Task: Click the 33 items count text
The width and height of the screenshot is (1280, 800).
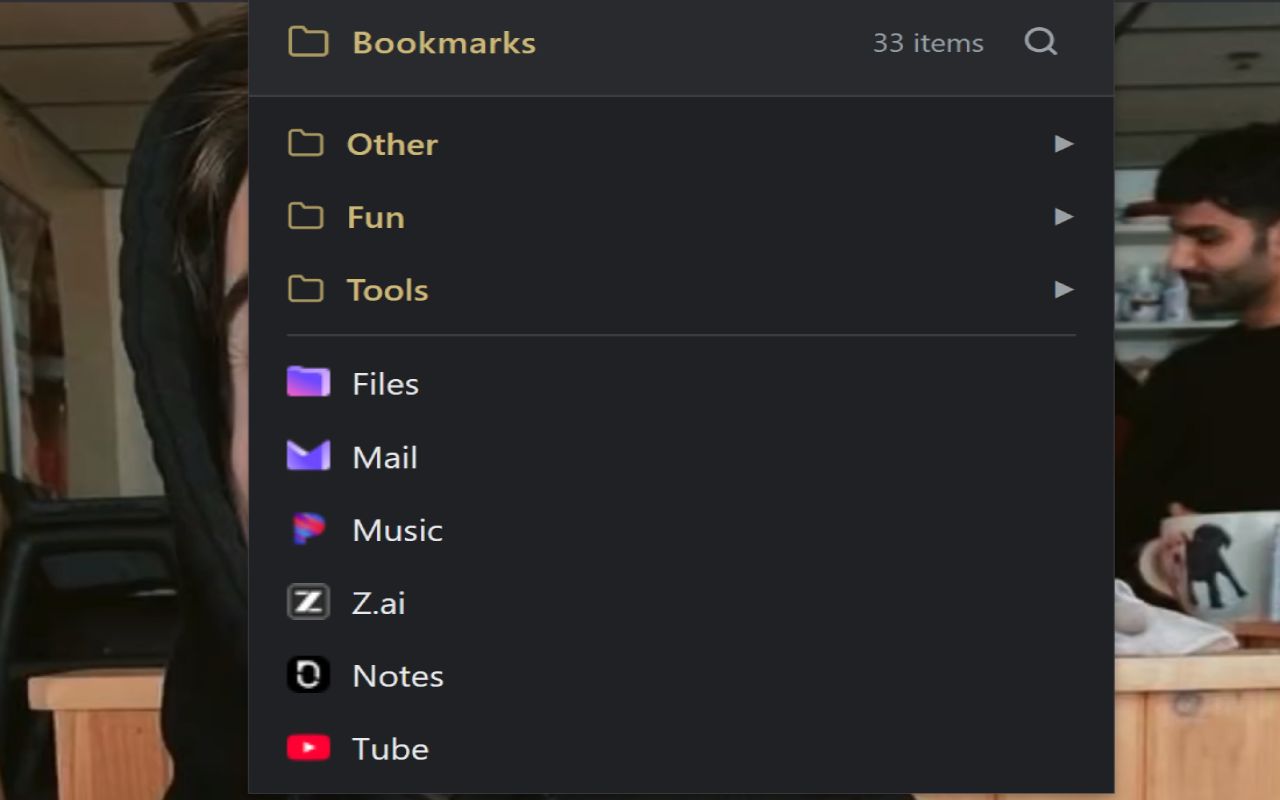Action: click(x=928, y=43)
